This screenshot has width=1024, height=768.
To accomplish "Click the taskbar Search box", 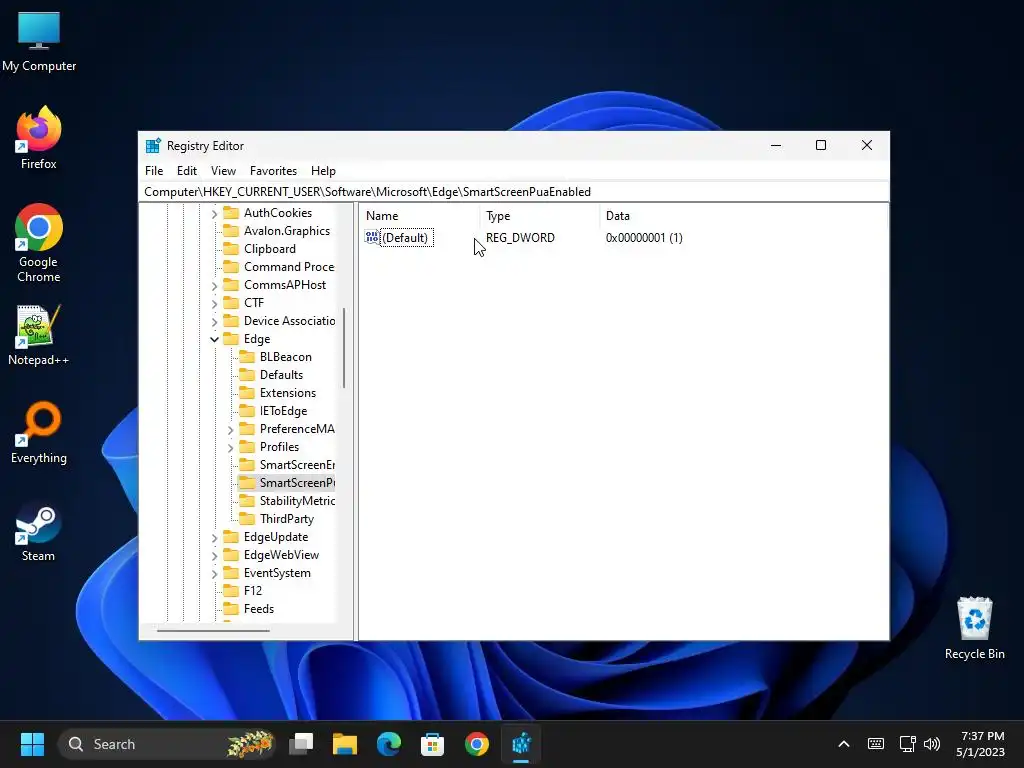I will 167,744.
